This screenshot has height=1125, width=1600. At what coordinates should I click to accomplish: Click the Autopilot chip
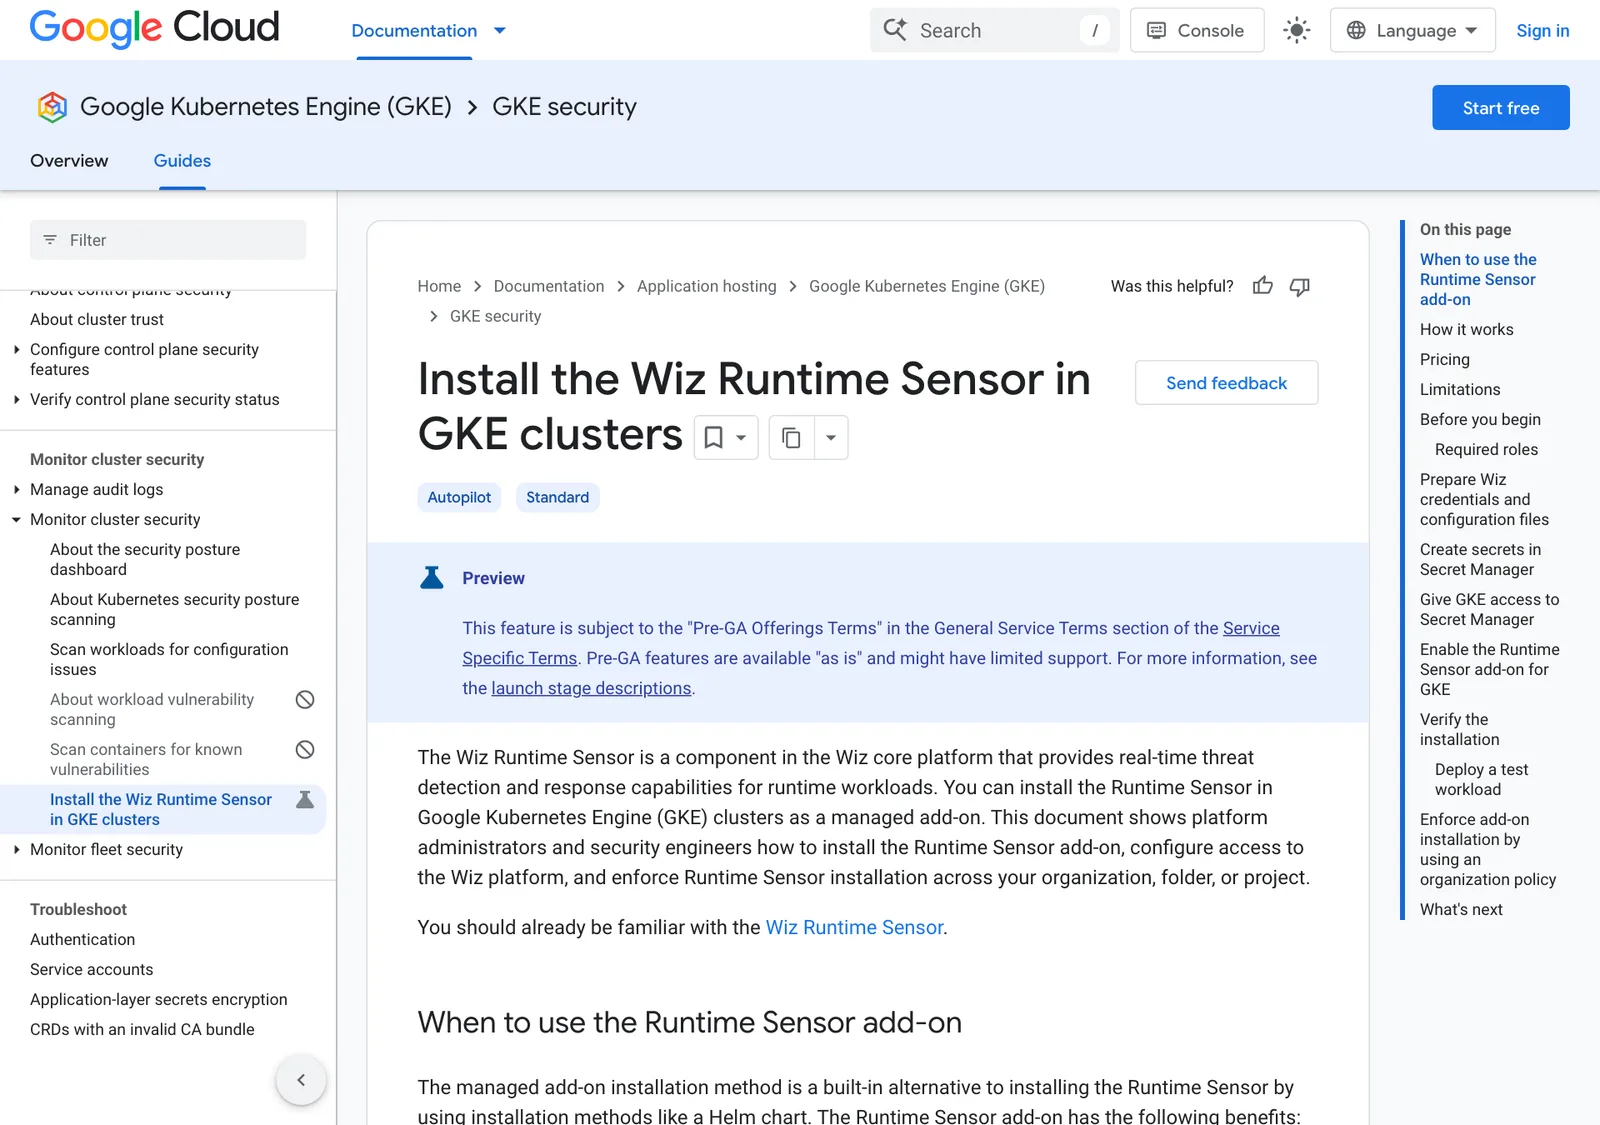coord(459,497)
